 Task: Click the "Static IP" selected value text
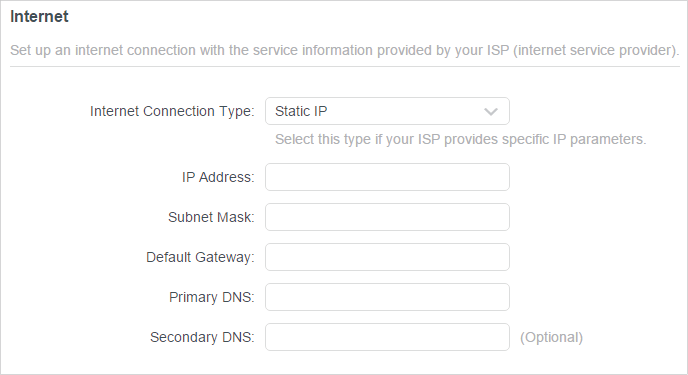click(301, 111)
